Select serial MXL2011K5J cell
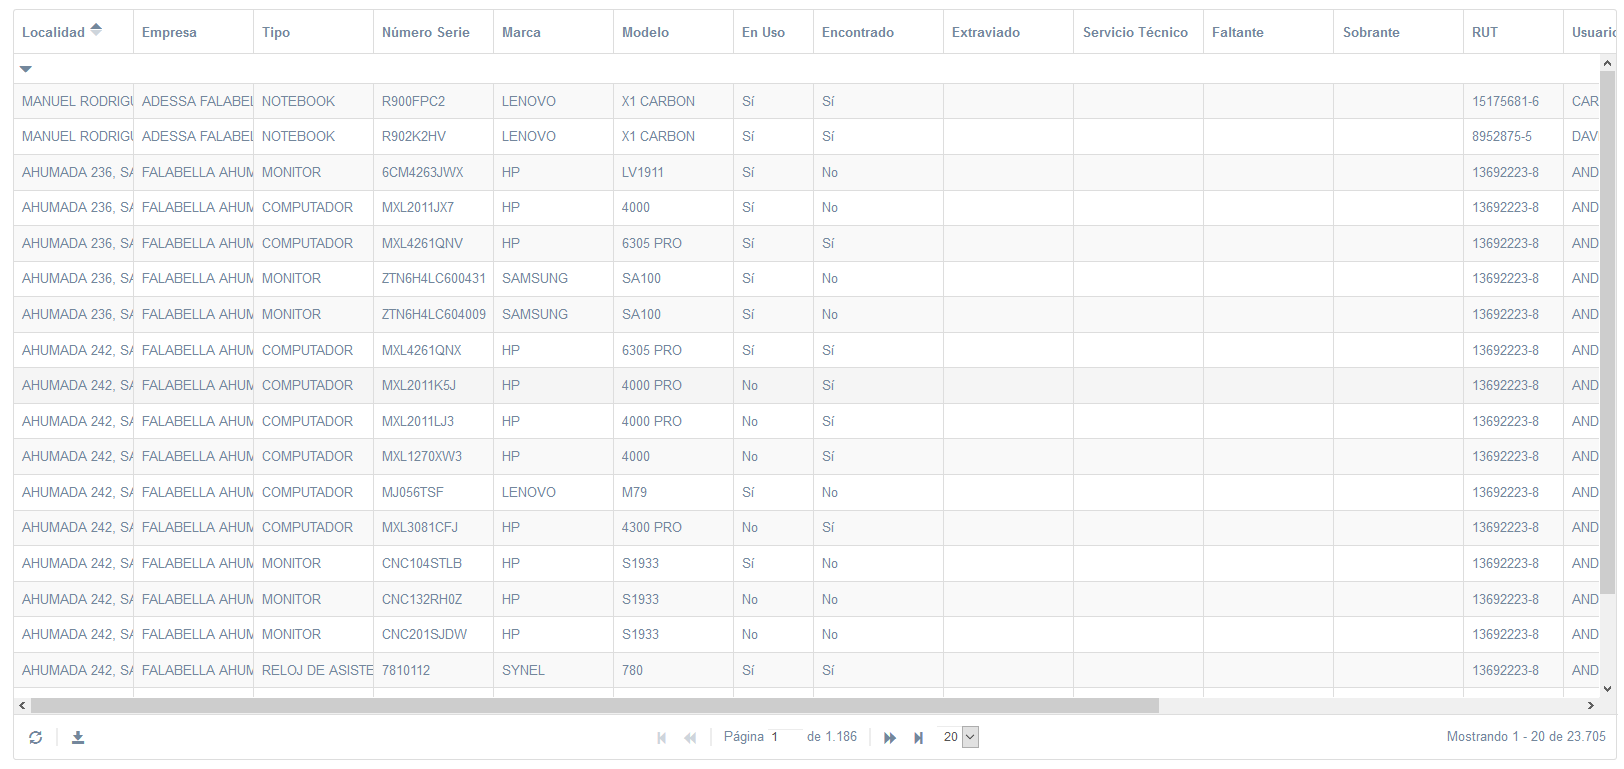The width and height of the screenshot is (1624, 769). 433,385
